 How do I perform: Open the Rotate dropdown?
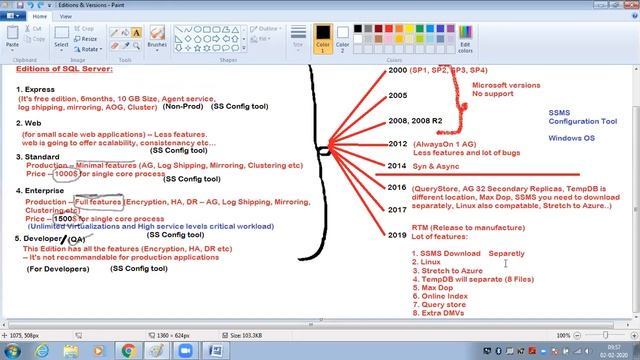[88, 49]
